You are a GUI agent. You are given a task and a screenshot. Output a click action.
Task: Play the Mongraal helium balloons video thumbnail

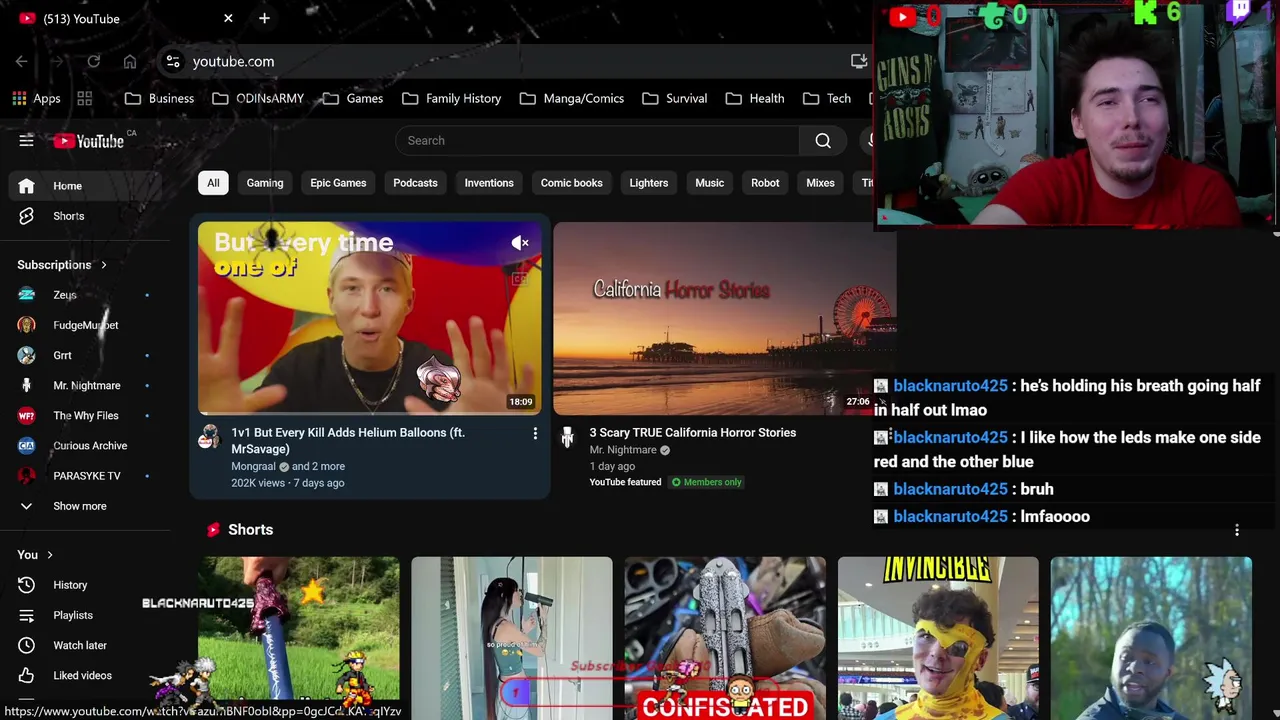point(370,318)
